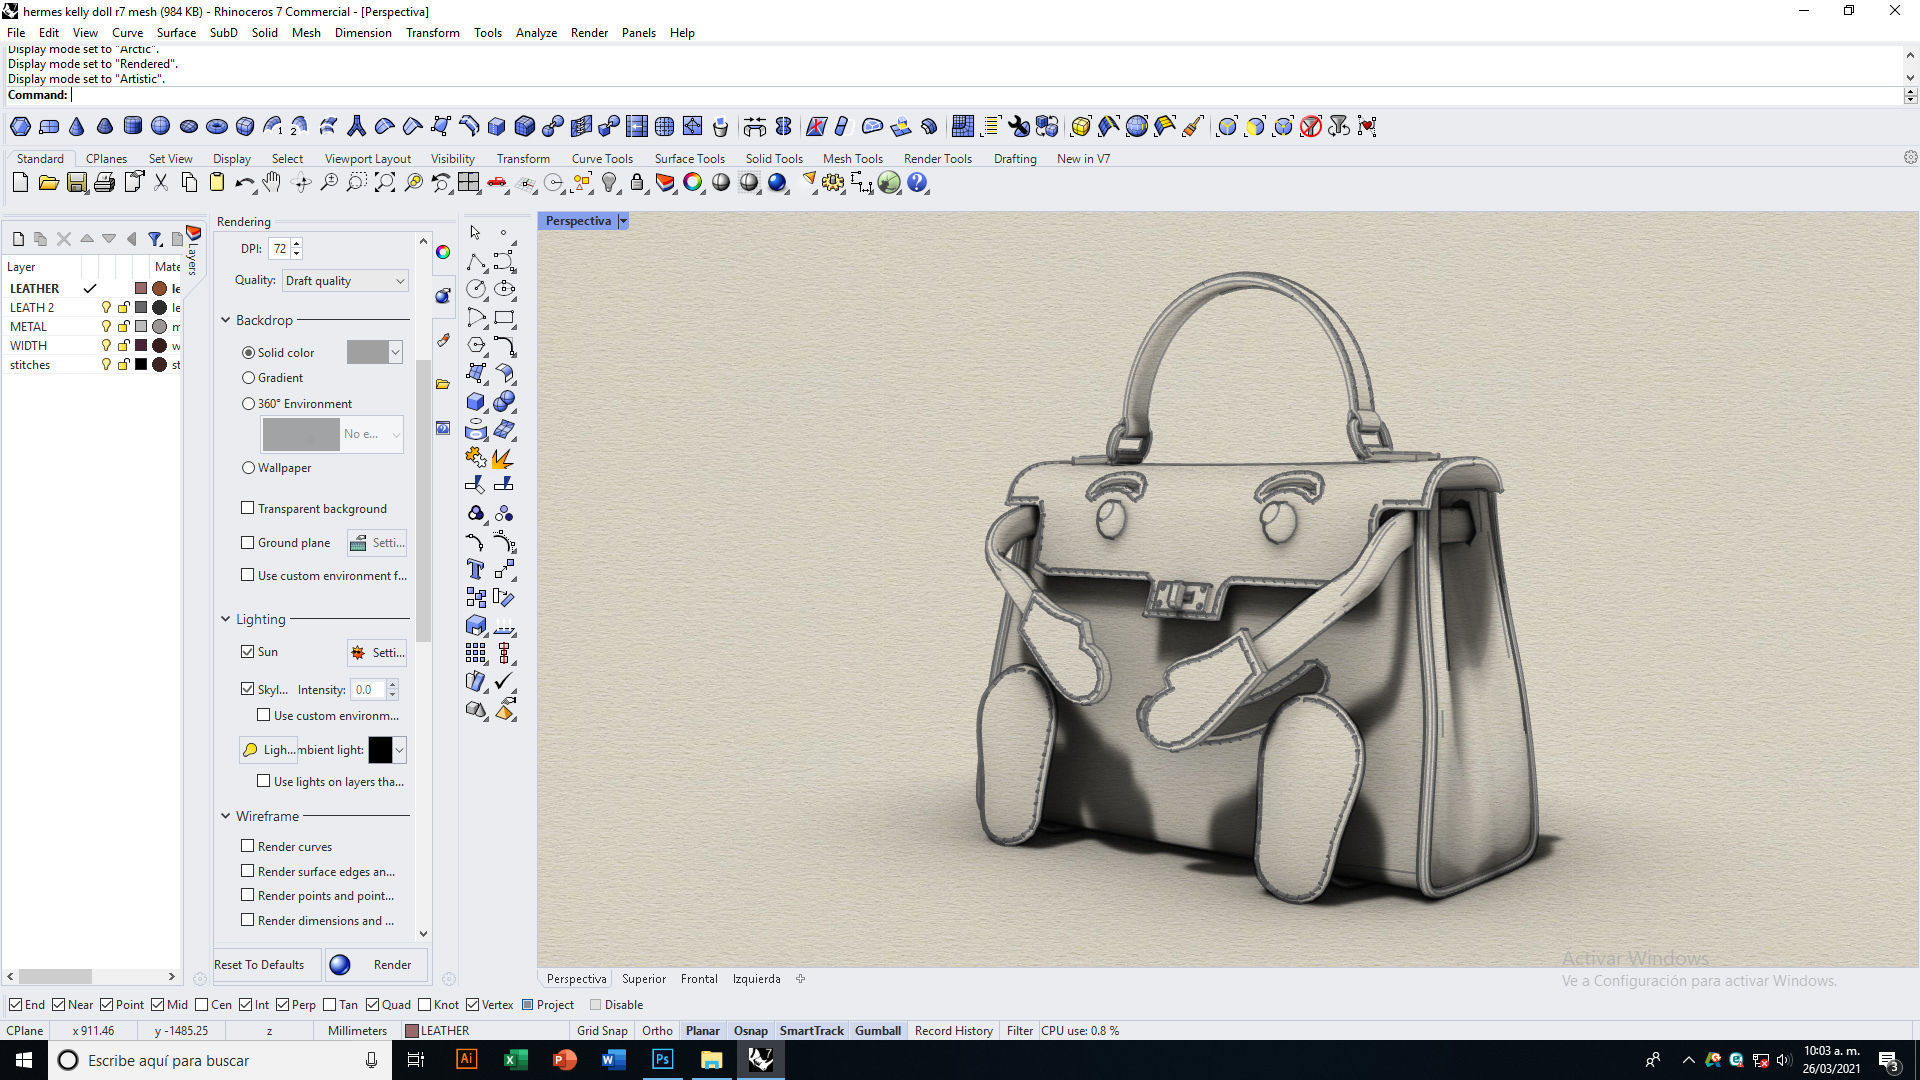Toggle LEATH 2 layer visibility bulb
The height and width of the screenshot is (1080, 1920).
click(106, 308)
